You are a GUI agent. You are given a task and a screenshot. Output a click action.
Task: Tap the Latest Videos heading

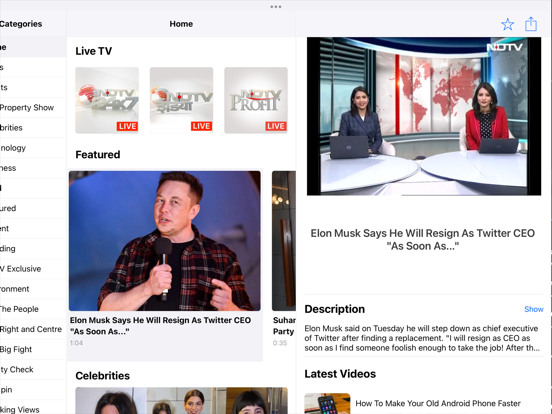[340, 374]
